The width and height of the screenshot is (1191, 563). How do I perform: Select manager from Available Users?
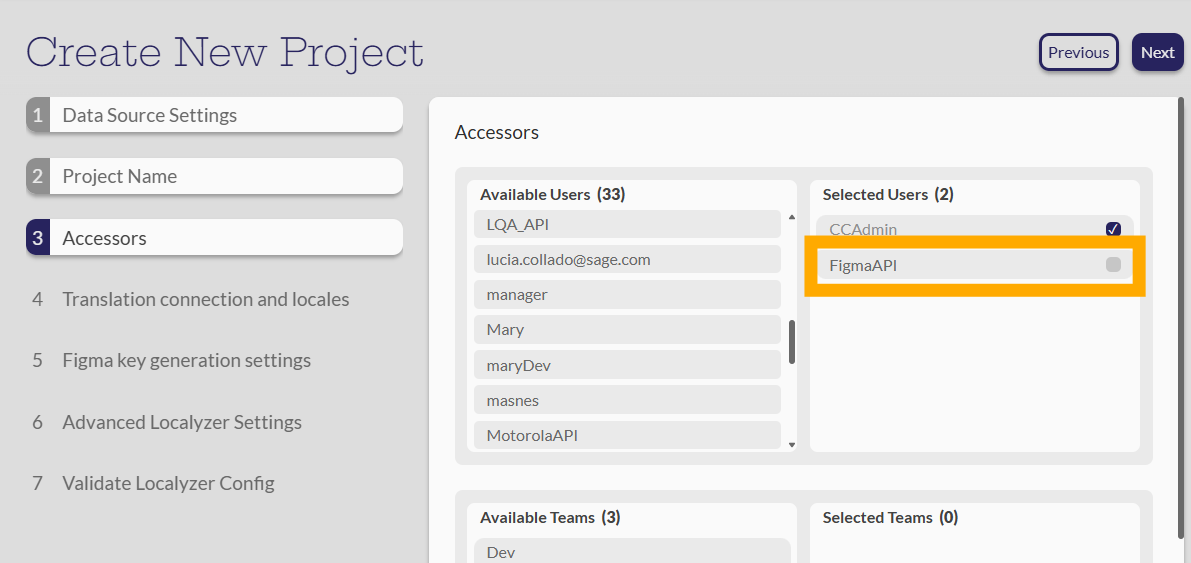(x=627, y=295)
